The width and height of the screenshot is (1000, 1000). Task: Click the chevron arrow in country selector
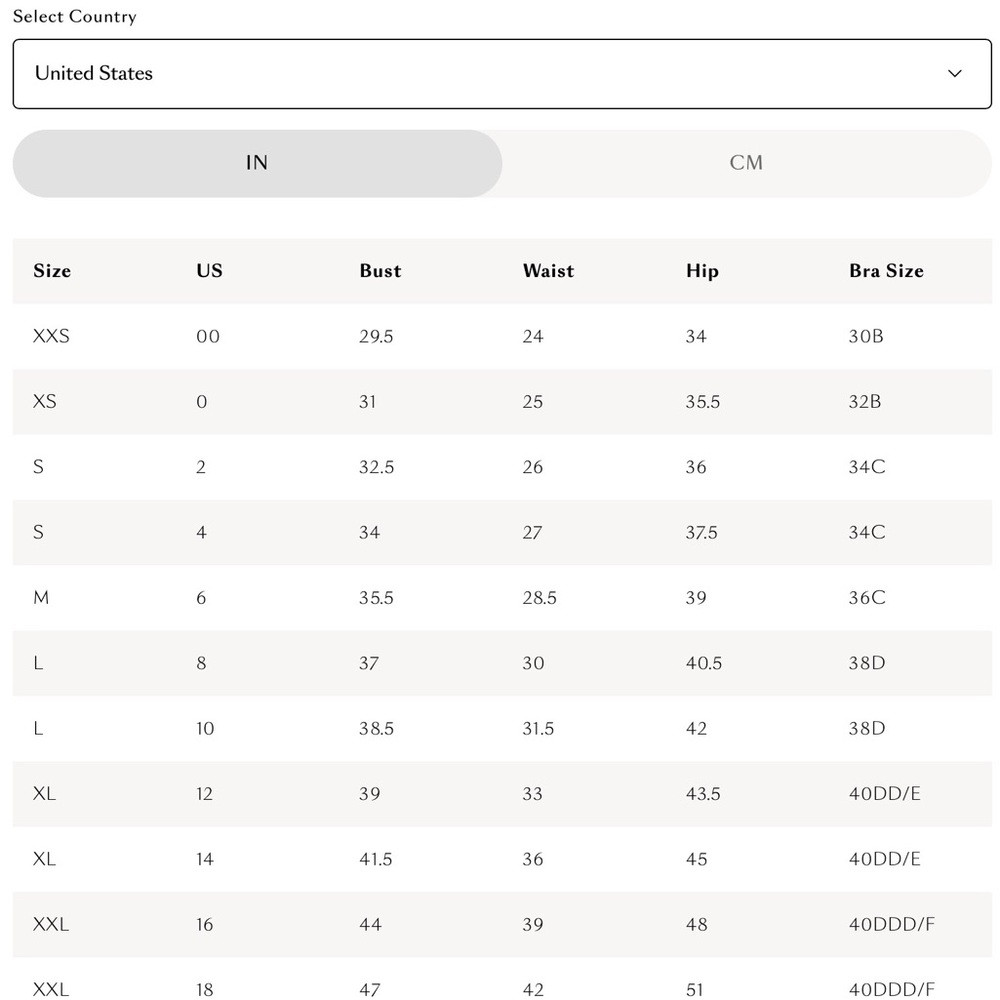coord(954,74)
